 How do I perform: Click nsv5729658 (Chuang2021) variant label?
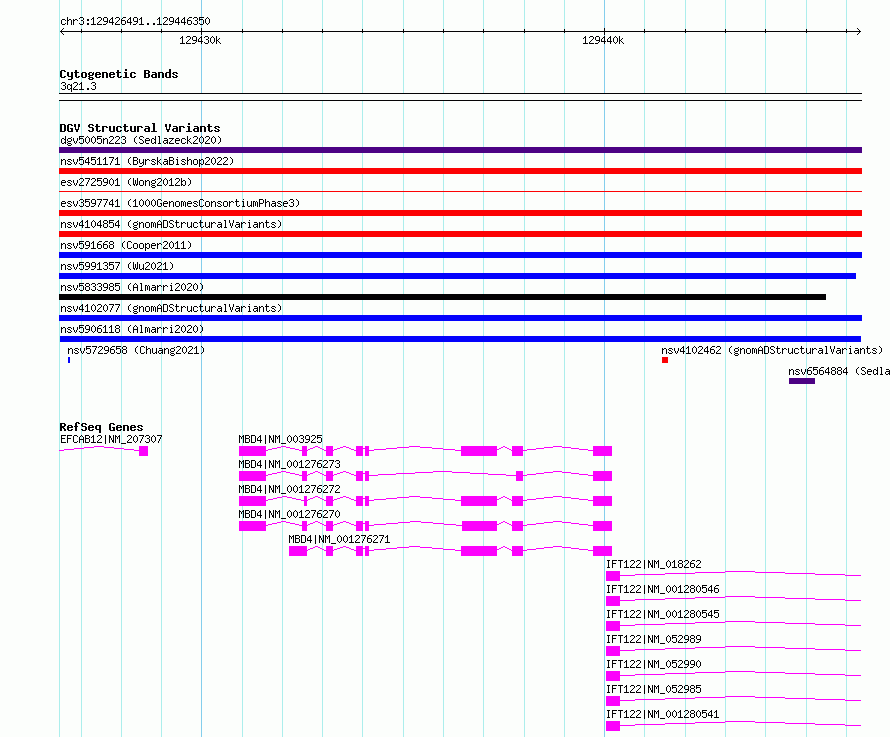pyautogui.click(x=136, y=350)
